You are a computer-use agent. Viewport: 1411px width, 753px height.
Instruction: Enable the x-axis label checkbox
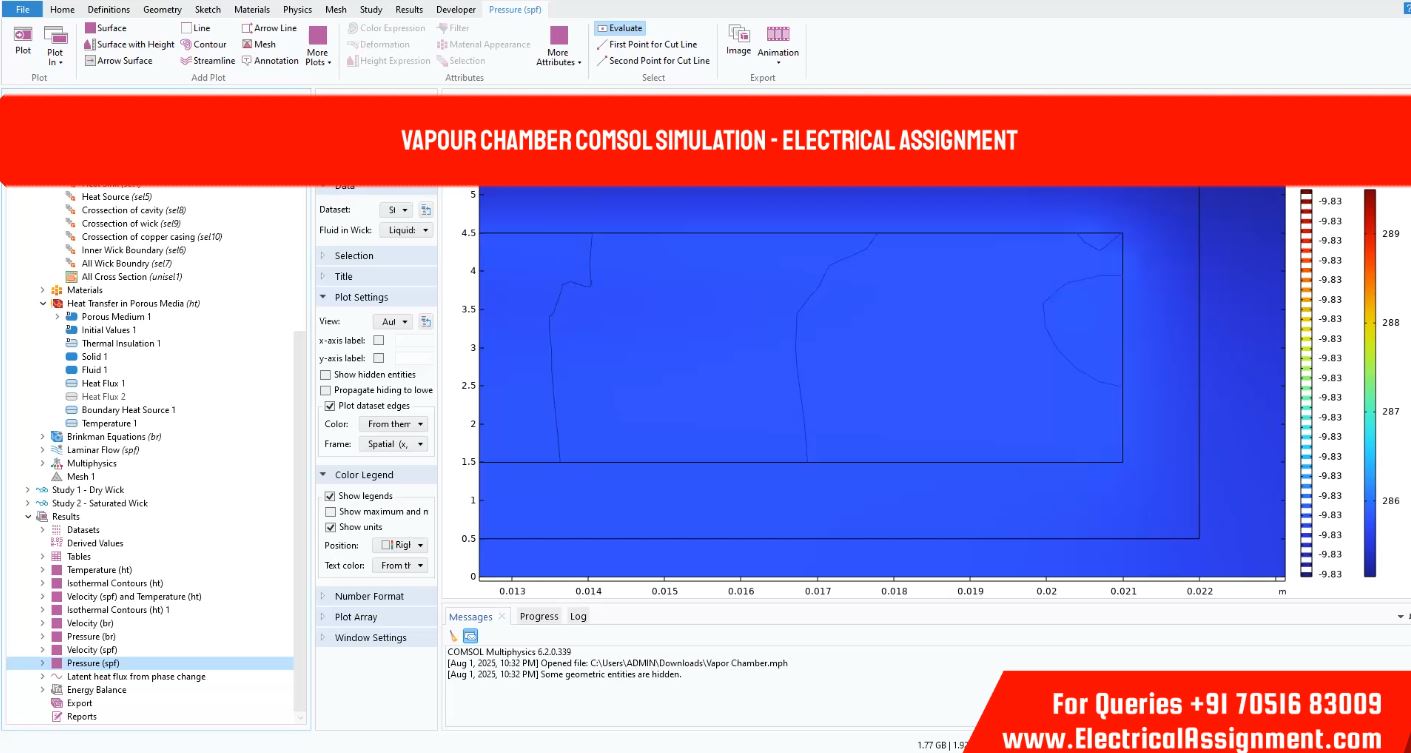click(x=379, y=341)
